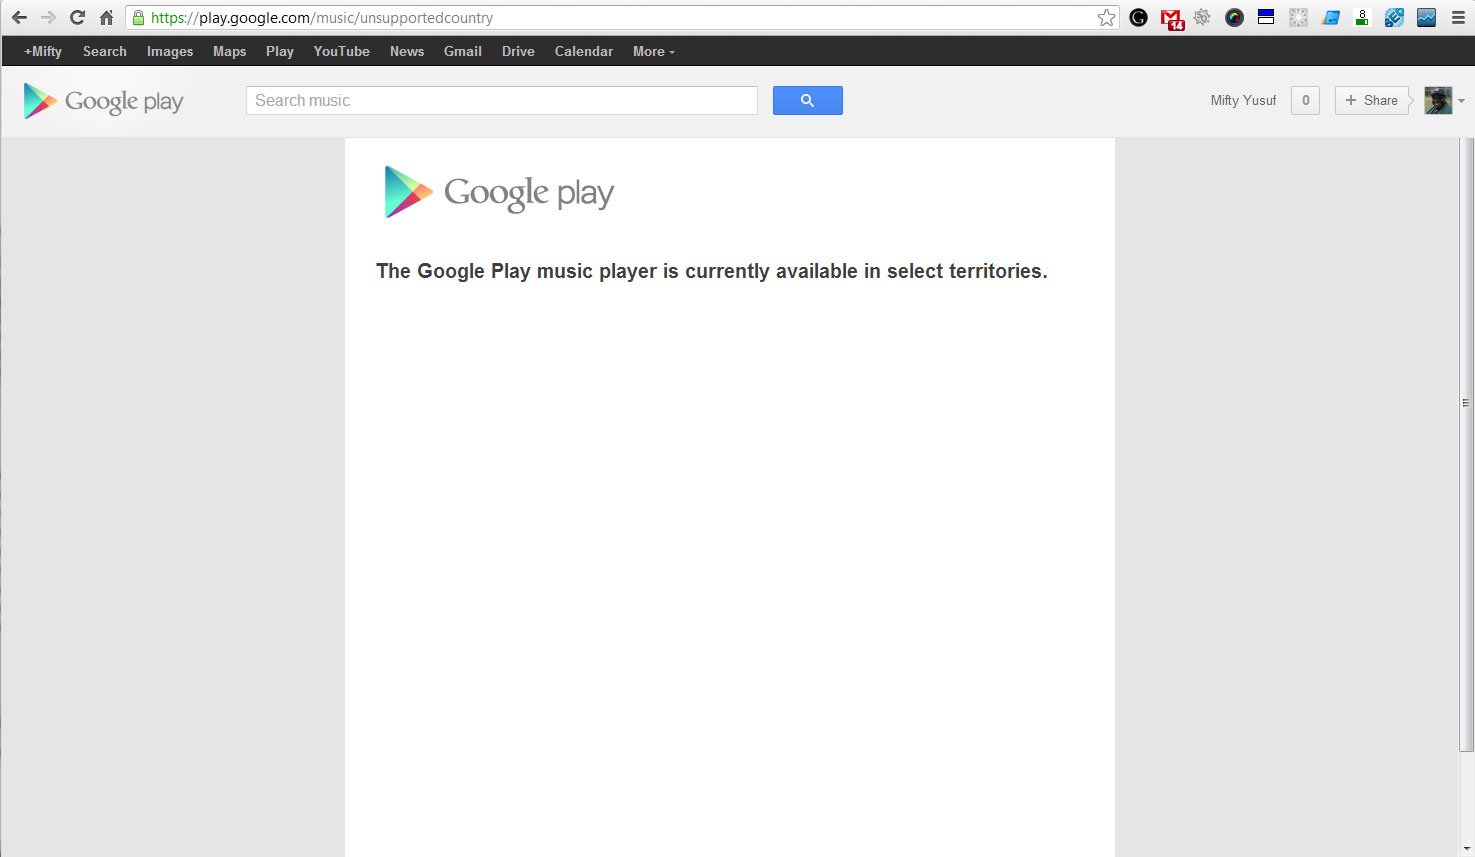Click the gray loading spinner extension icon
Screen dimensions: 1475x857
[x=1298, y=17]
